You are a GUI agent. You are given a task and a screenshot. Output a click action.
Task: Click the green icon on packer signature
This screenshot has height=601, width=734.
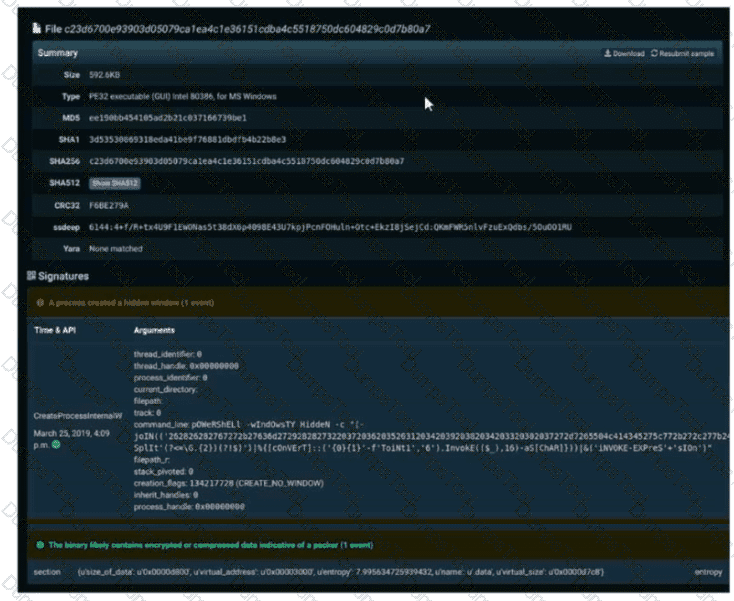tap(40, 545)
